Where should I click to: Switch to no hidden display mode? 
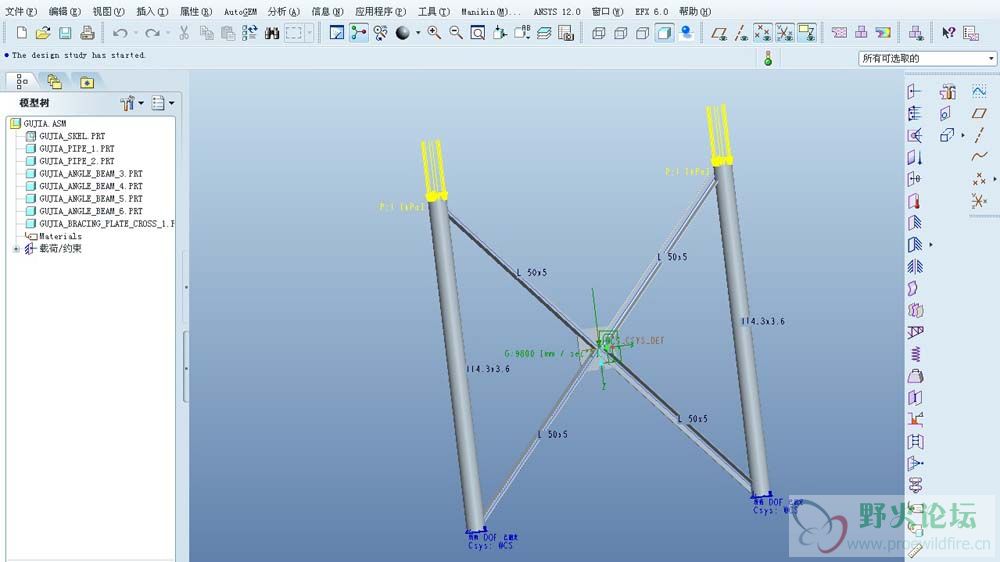click(x=642, y=33)
